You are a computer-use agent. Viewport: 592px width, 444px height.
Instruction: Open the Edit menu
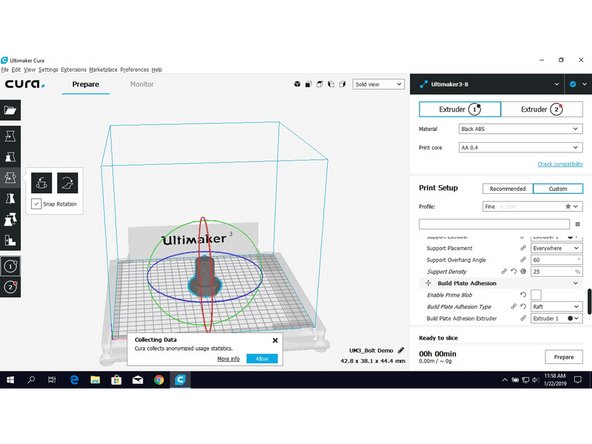pyautogui.click(x=16, y=70)
